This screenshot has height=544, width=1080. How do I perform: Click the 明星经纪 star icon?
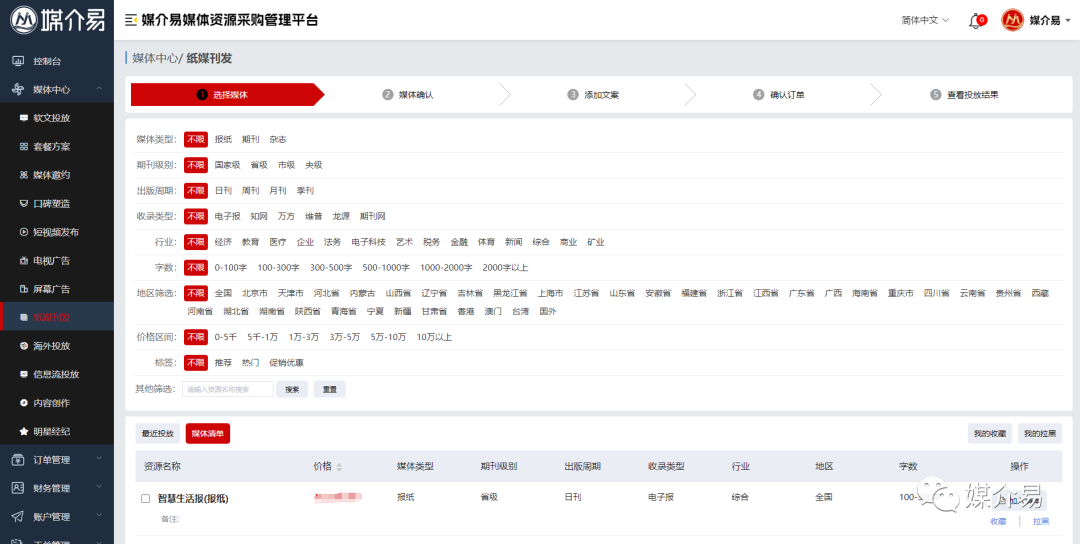pos(24,431)
